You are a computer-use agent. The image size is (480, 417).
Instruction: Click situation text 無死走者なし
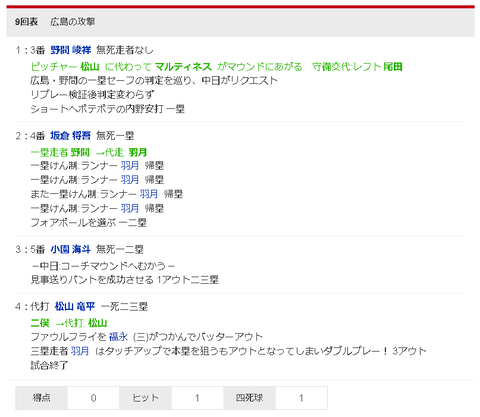125,50
